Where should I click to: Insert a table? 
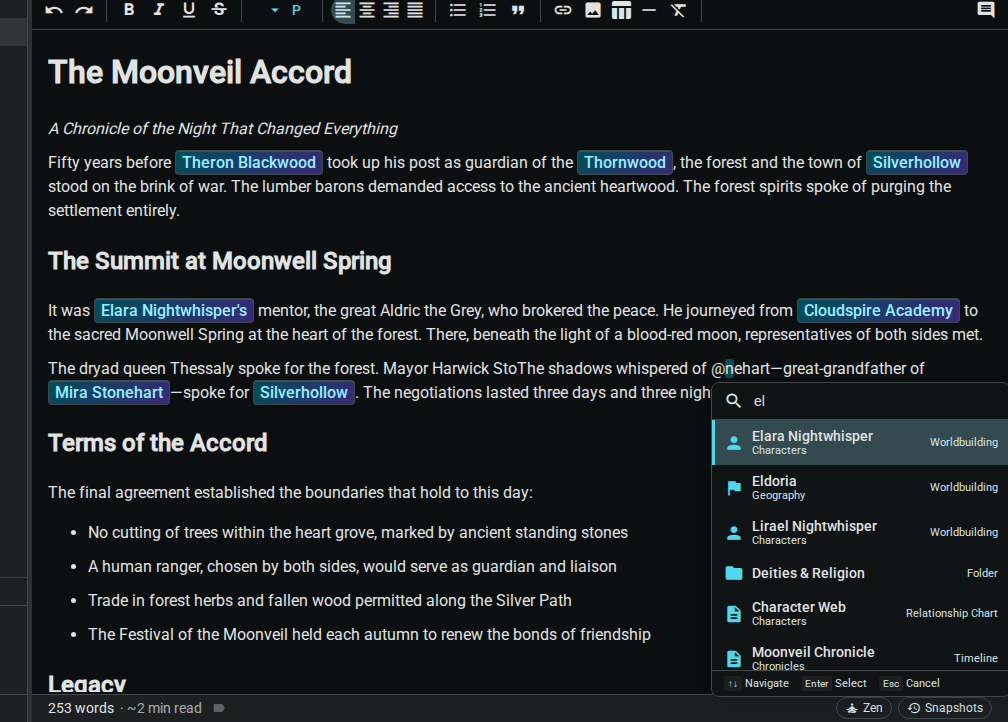621,10
